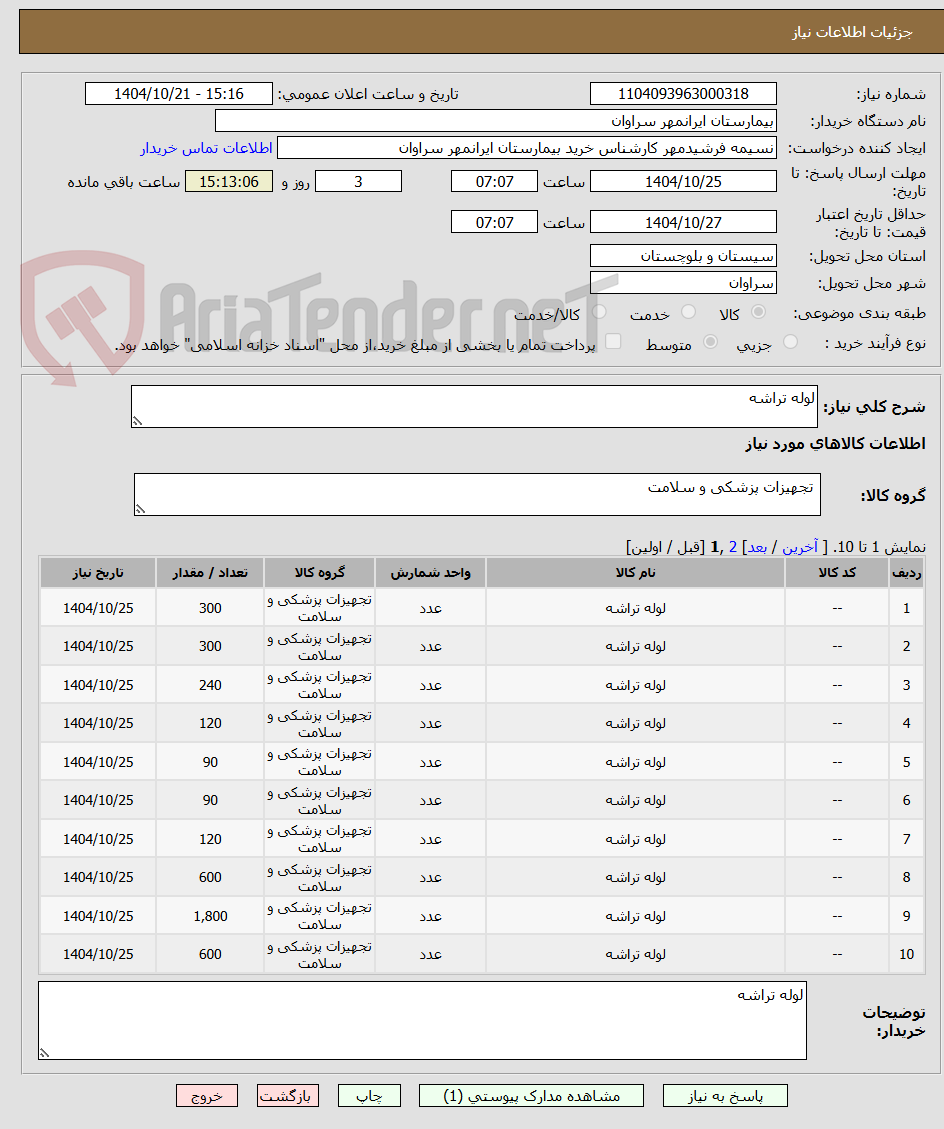Click گروه کالا cell in row 2
Image resolution: width=944 pixels, height=1129 pixels.
320,647
